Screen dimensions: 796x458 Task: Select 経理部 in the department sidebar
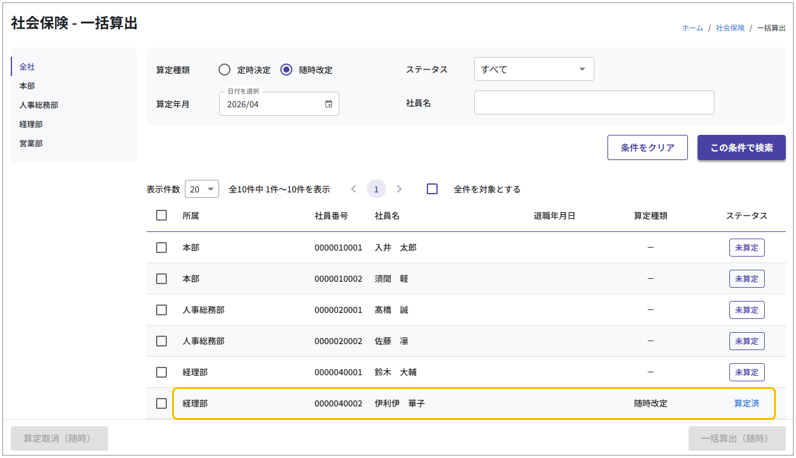[31, 125]
